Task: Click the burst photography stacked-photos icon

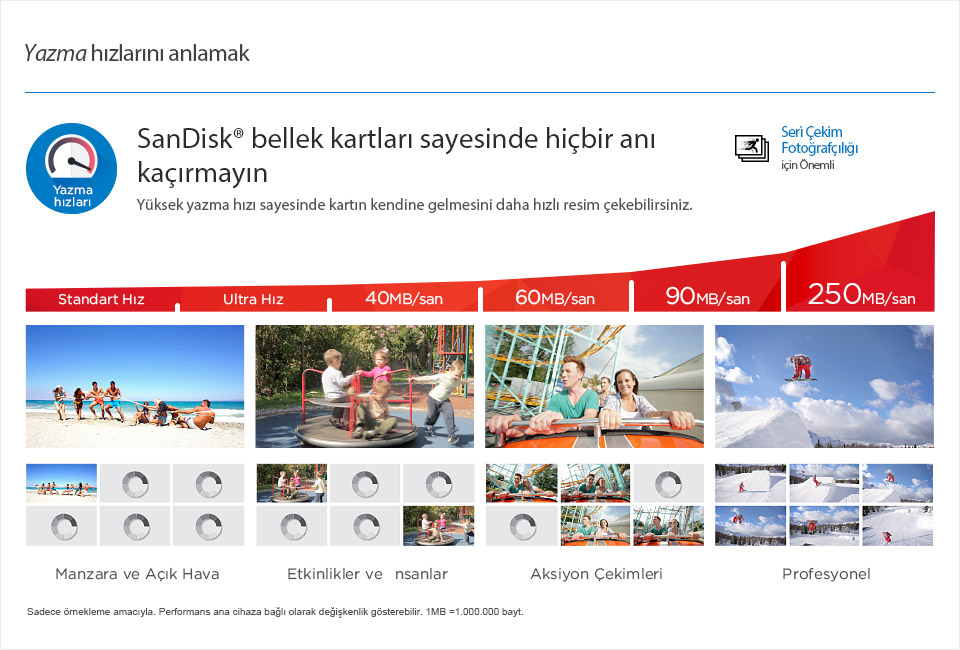Action: pos(752,148)
